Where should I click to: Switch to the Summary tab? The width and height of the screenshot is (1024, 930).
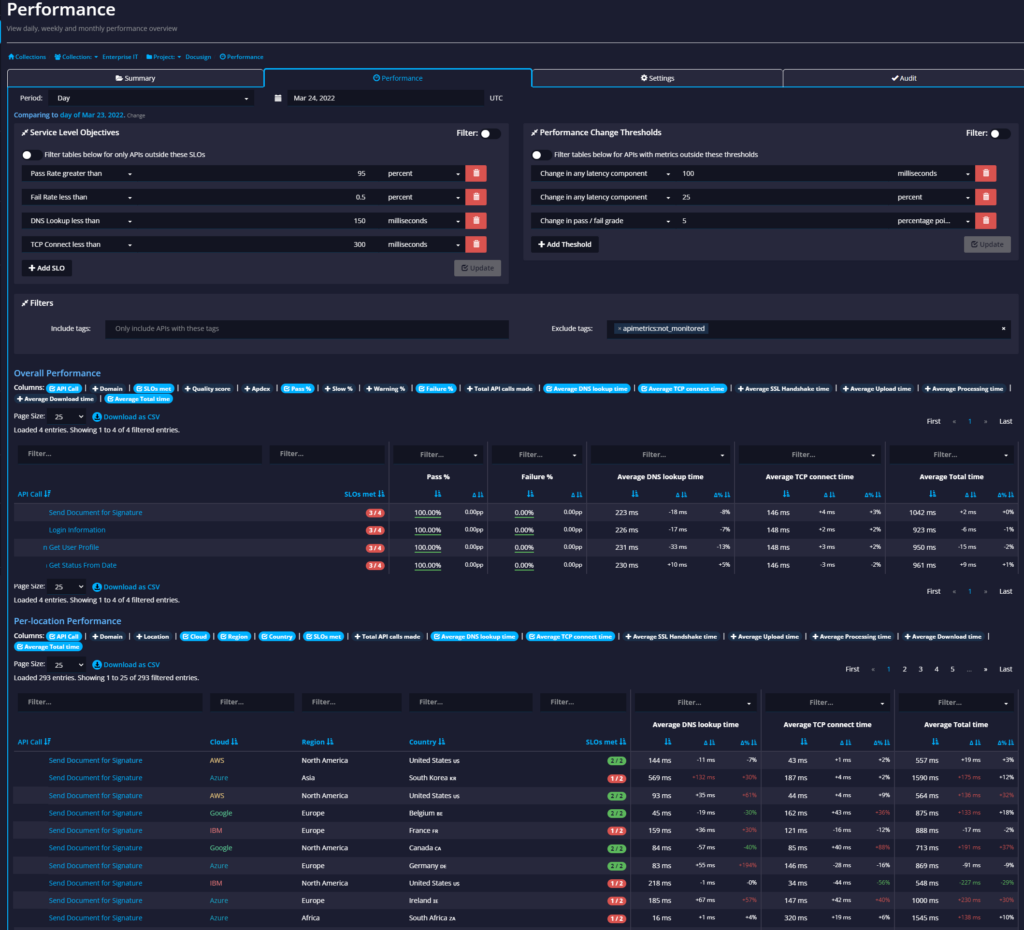tap(135, 78)
